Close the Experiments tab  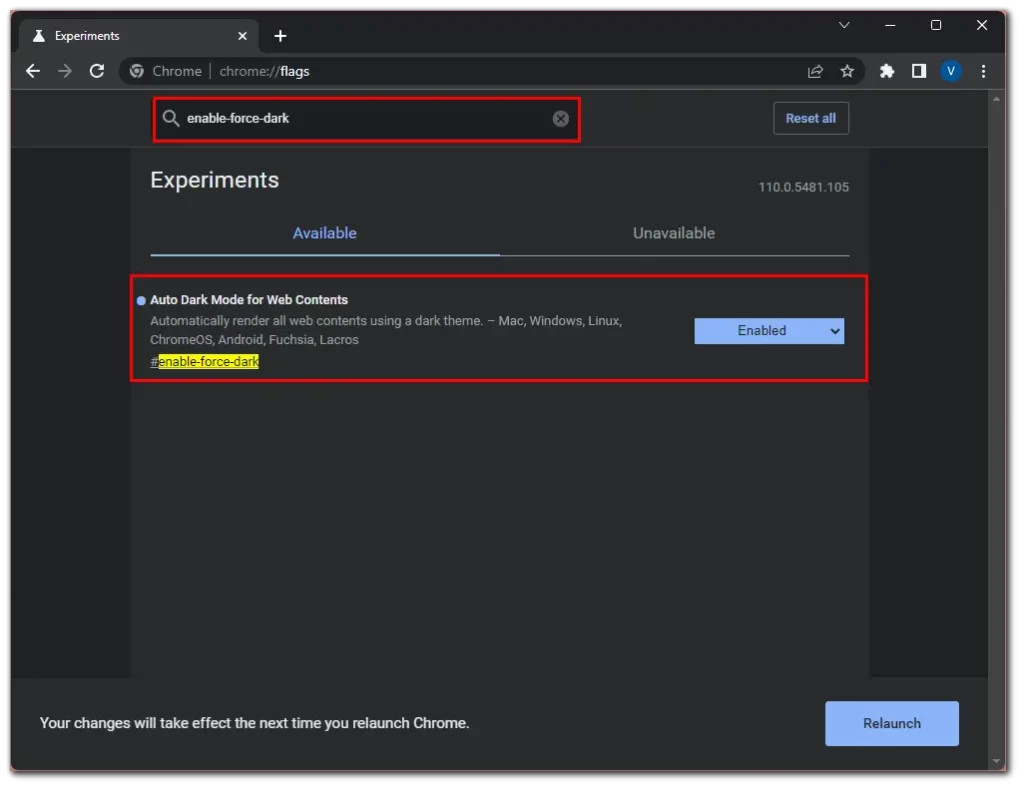(242, 36)
